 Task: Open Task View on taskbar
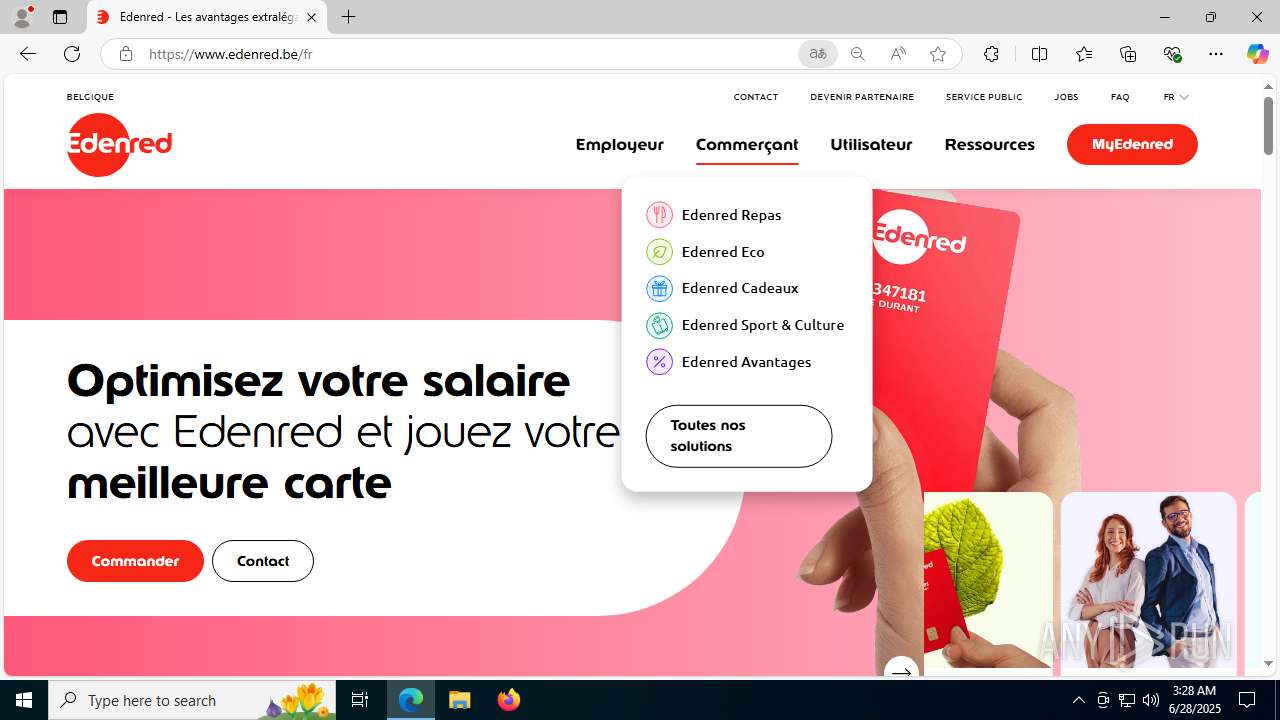360,700
